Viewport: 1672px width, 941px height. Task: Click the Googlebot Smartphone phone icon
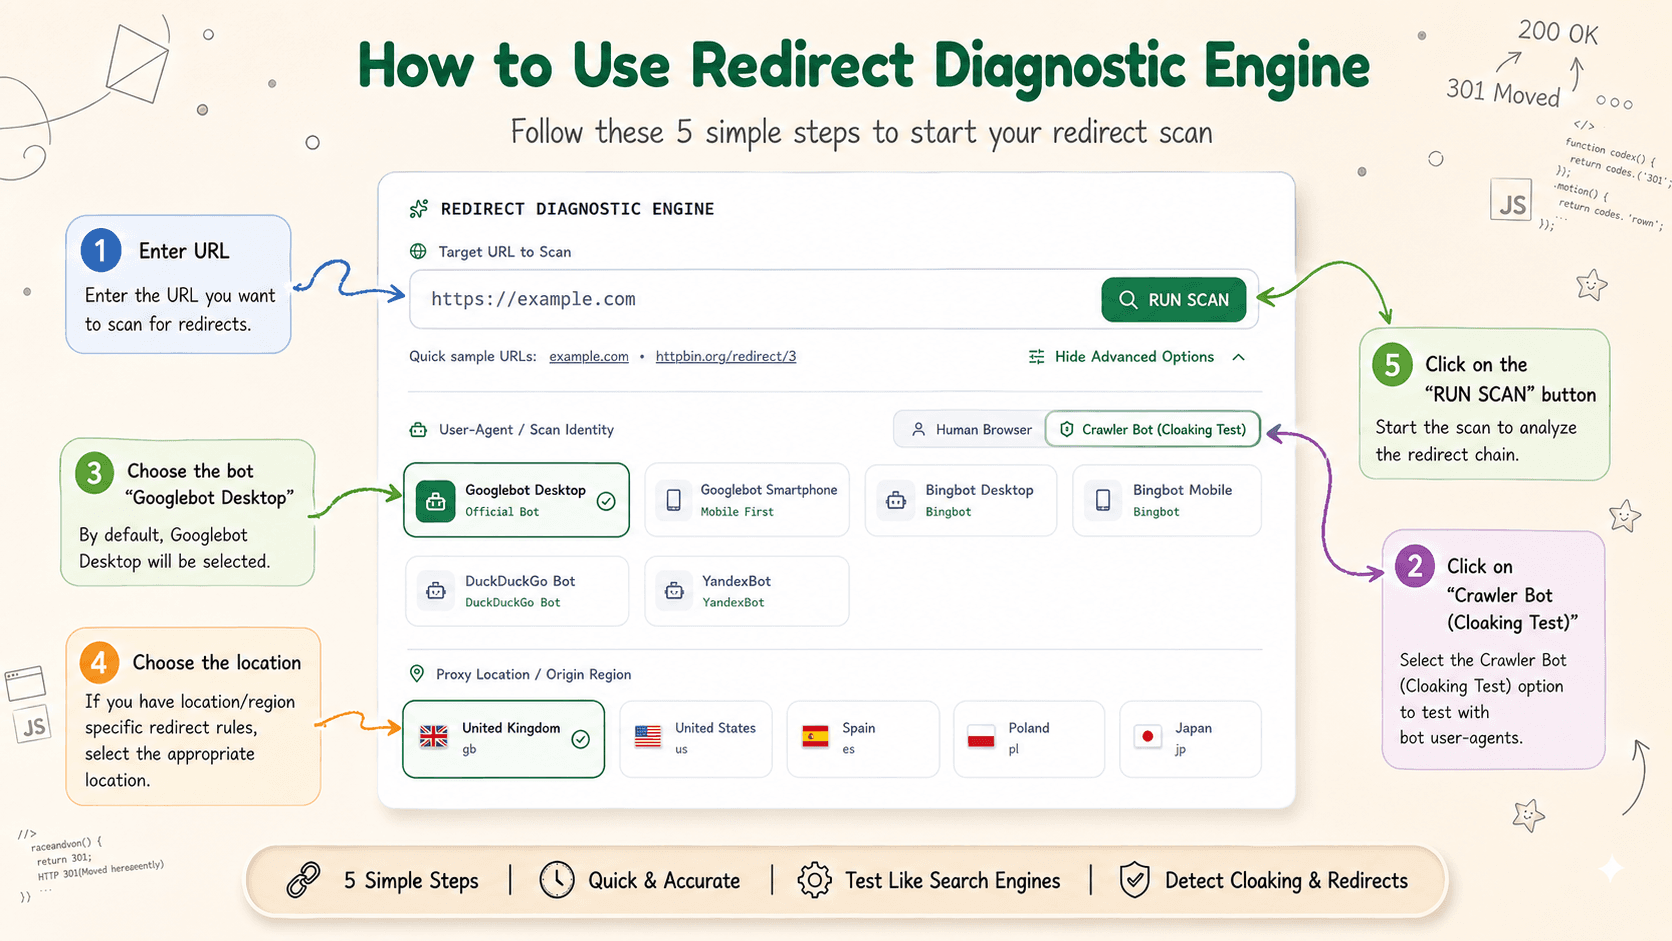click(674, 500)
